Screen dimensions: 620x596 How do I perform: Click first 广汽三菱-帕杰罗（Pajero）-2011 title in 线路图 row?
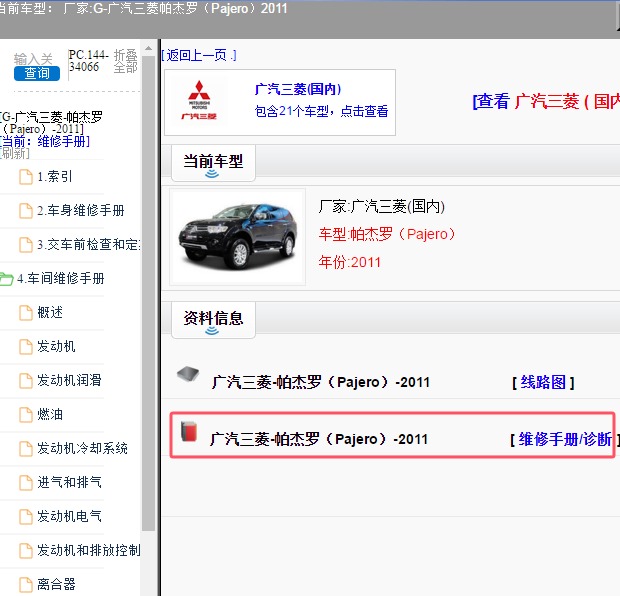pos(321,382)
